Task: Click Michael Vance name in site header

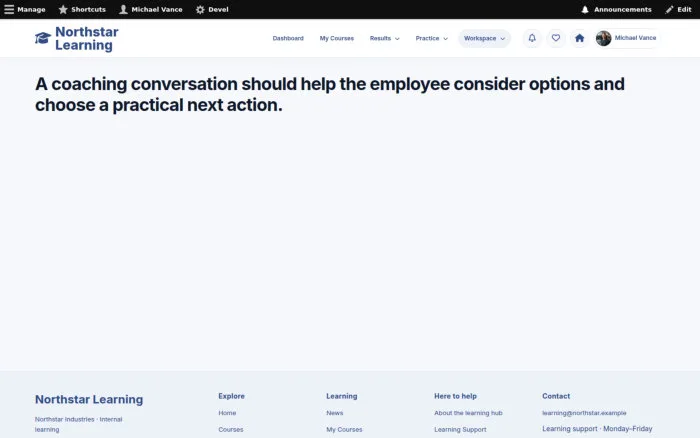Action: click(635, 38)
